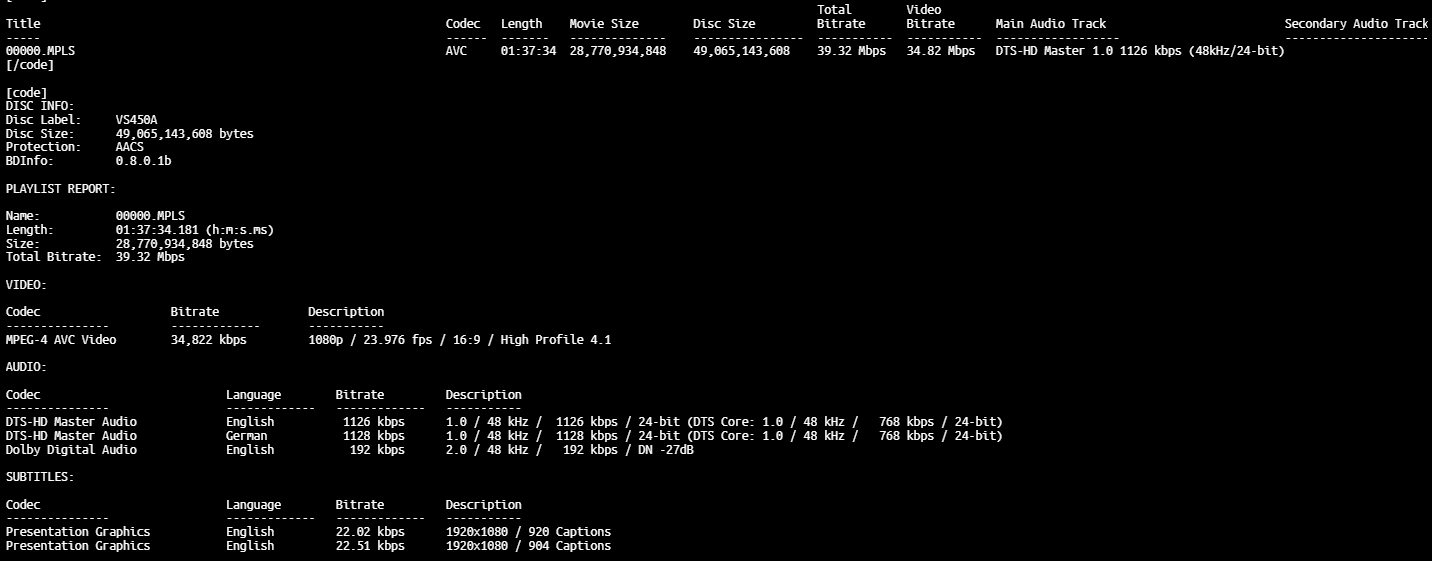Viewport: 1432px width, 561px height.
Task: Click the MPEG-4 AVC Video codec entry
Action: coord(61,340)
